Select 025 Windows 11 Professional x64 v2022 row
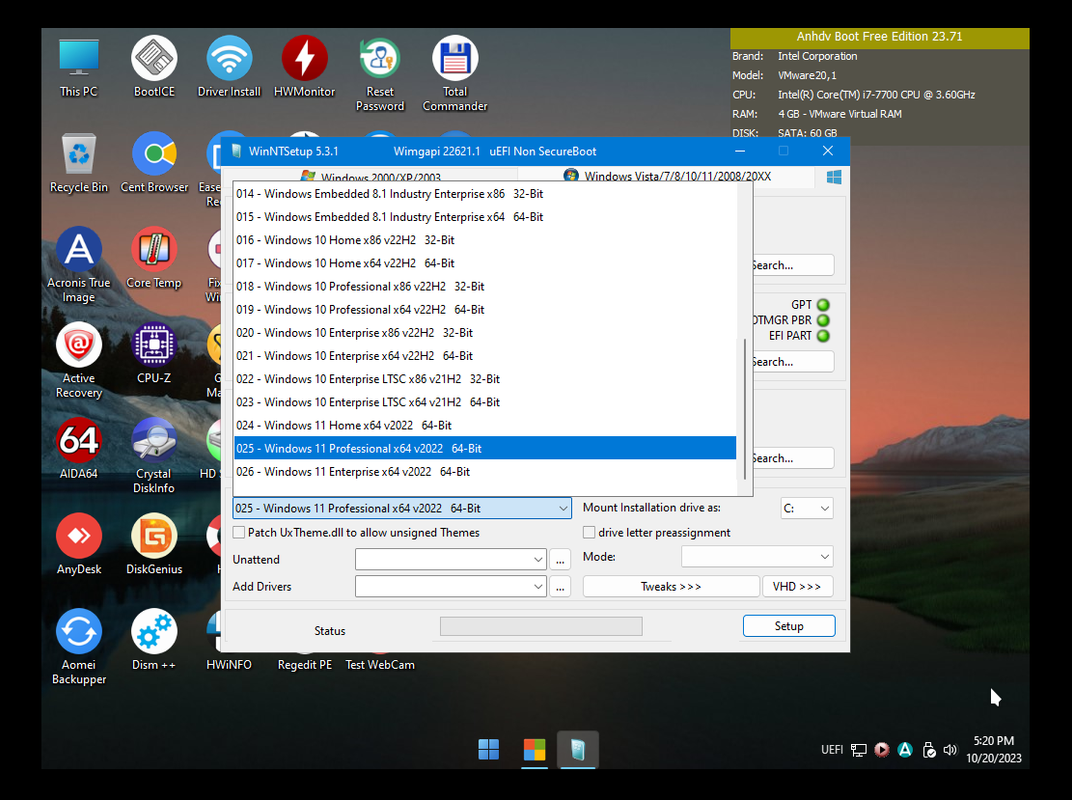1072x800 pixels. pyautogui.click(x=485, y=449)
